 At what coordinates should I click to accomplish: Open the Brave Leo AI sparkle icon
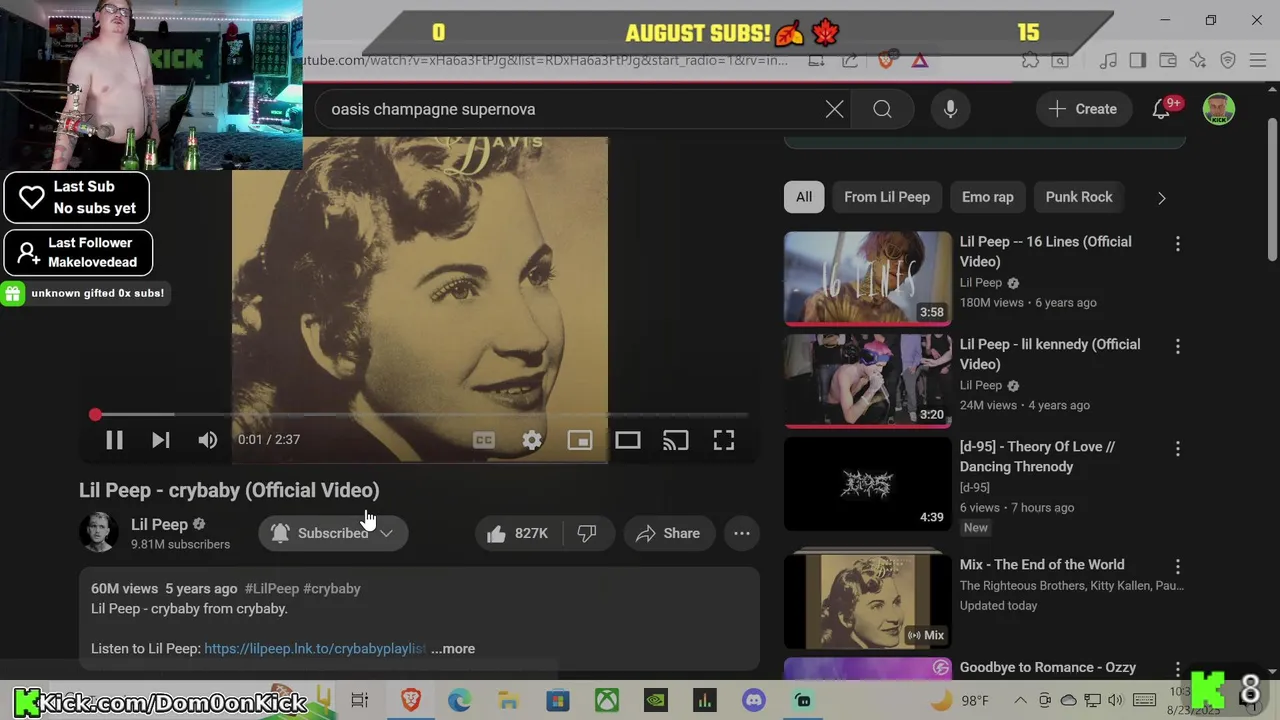point(1198,61)
